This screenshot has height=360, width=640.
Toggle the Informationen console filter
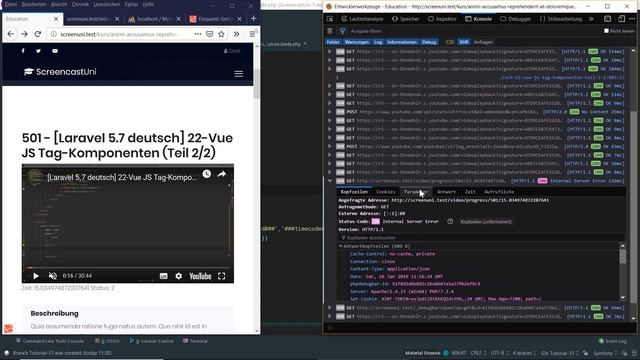tap(402, 42)
